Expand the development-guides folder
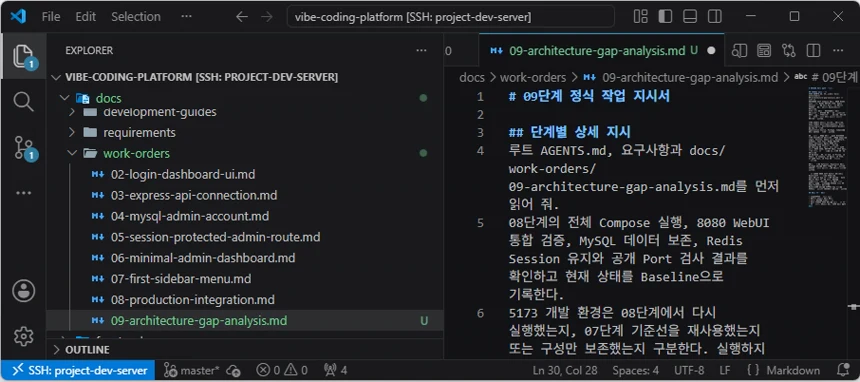This screenshot has width=860, height=382. [71, 112]
